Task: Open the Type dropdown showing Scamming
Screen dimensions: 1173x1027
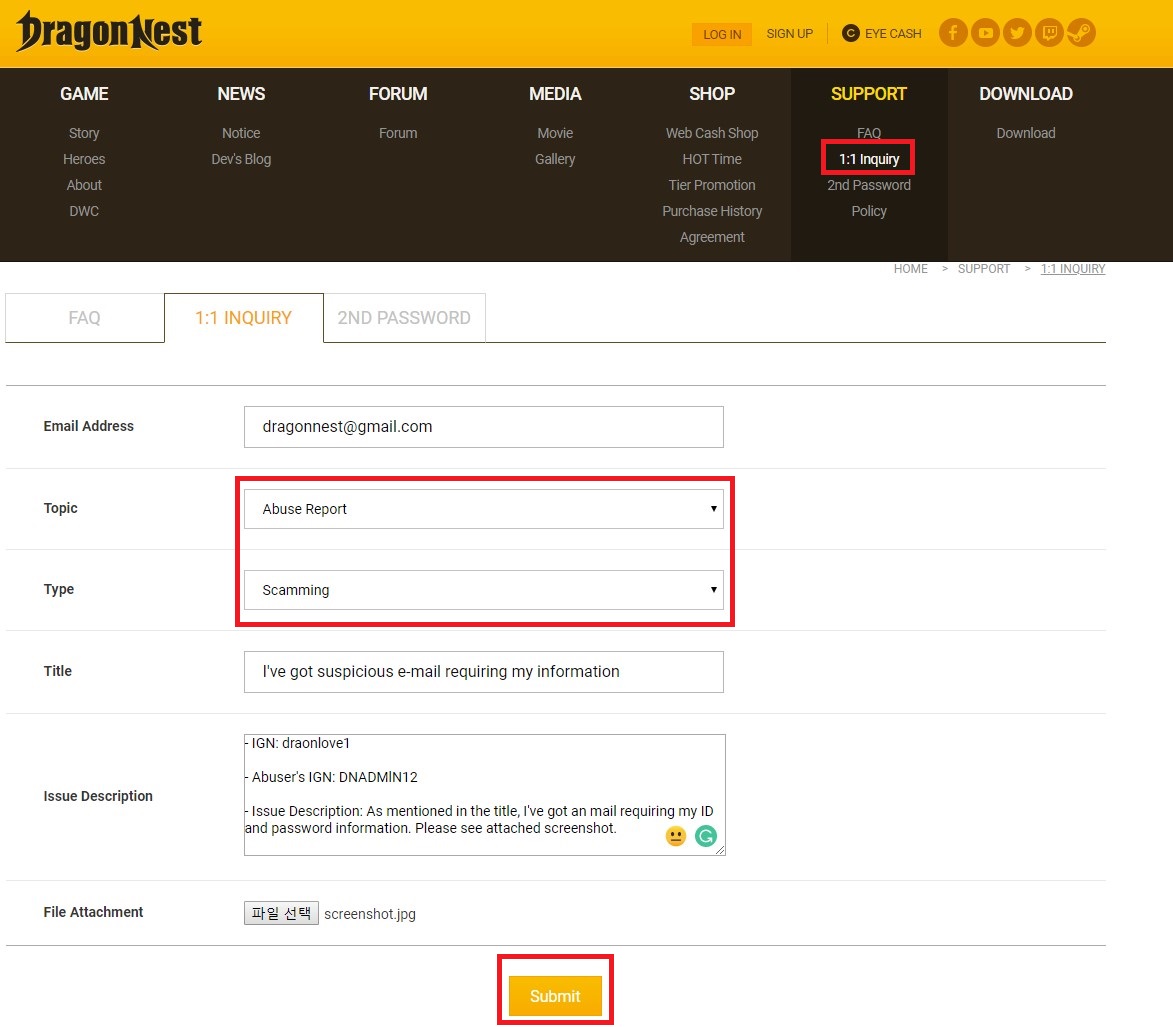Action: 483,590
